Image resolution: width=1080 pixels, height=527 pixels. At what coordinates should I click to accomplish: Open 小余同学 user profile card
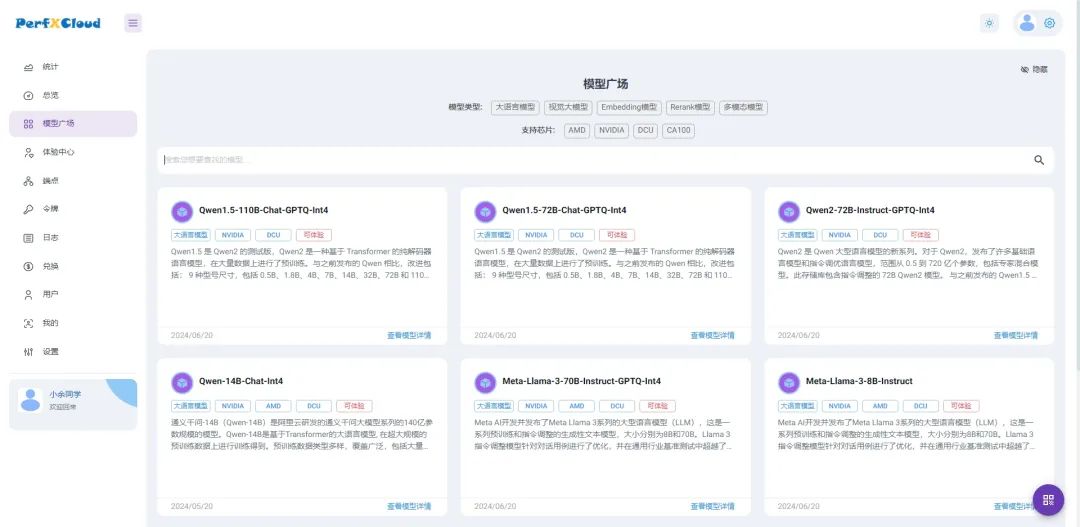point(73,404)
